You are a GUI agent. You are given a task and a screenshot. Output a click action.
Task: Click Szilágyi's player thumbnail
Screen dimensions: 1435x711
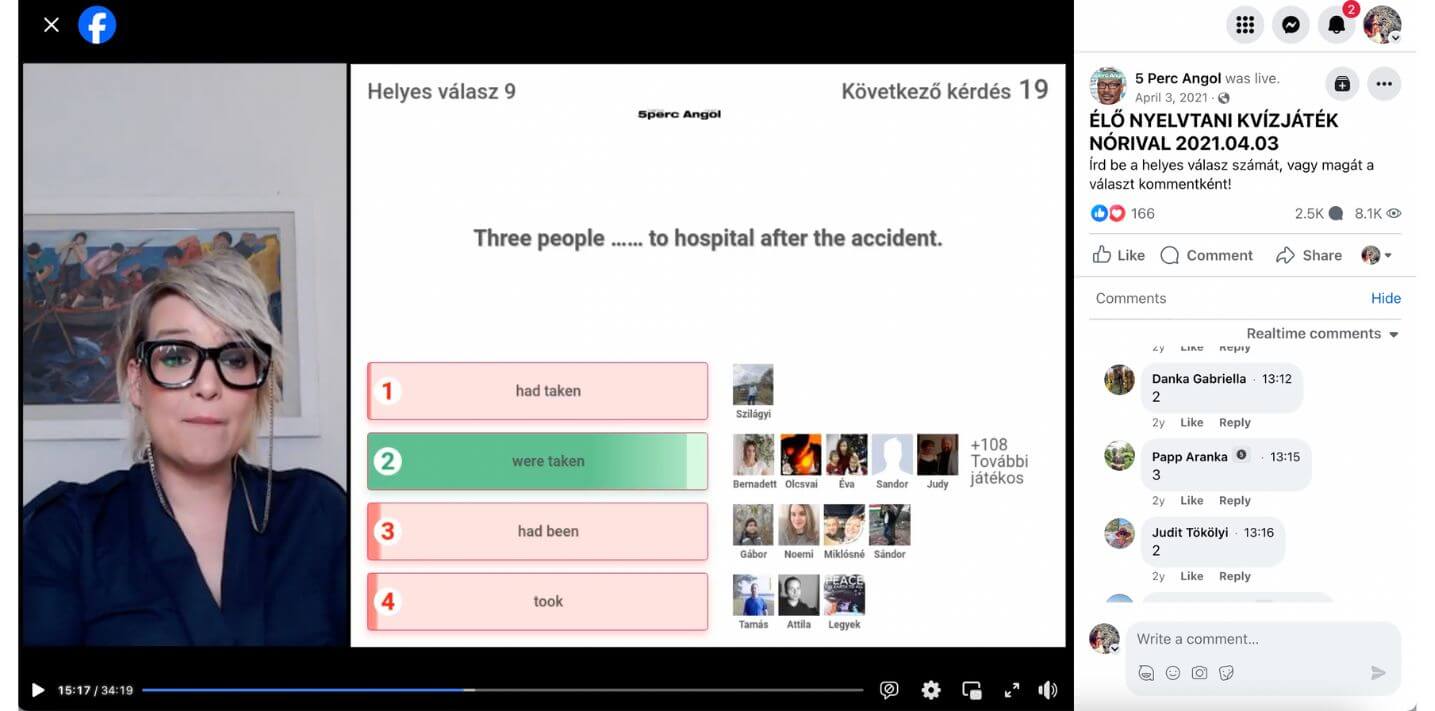(x=753, y=385)
